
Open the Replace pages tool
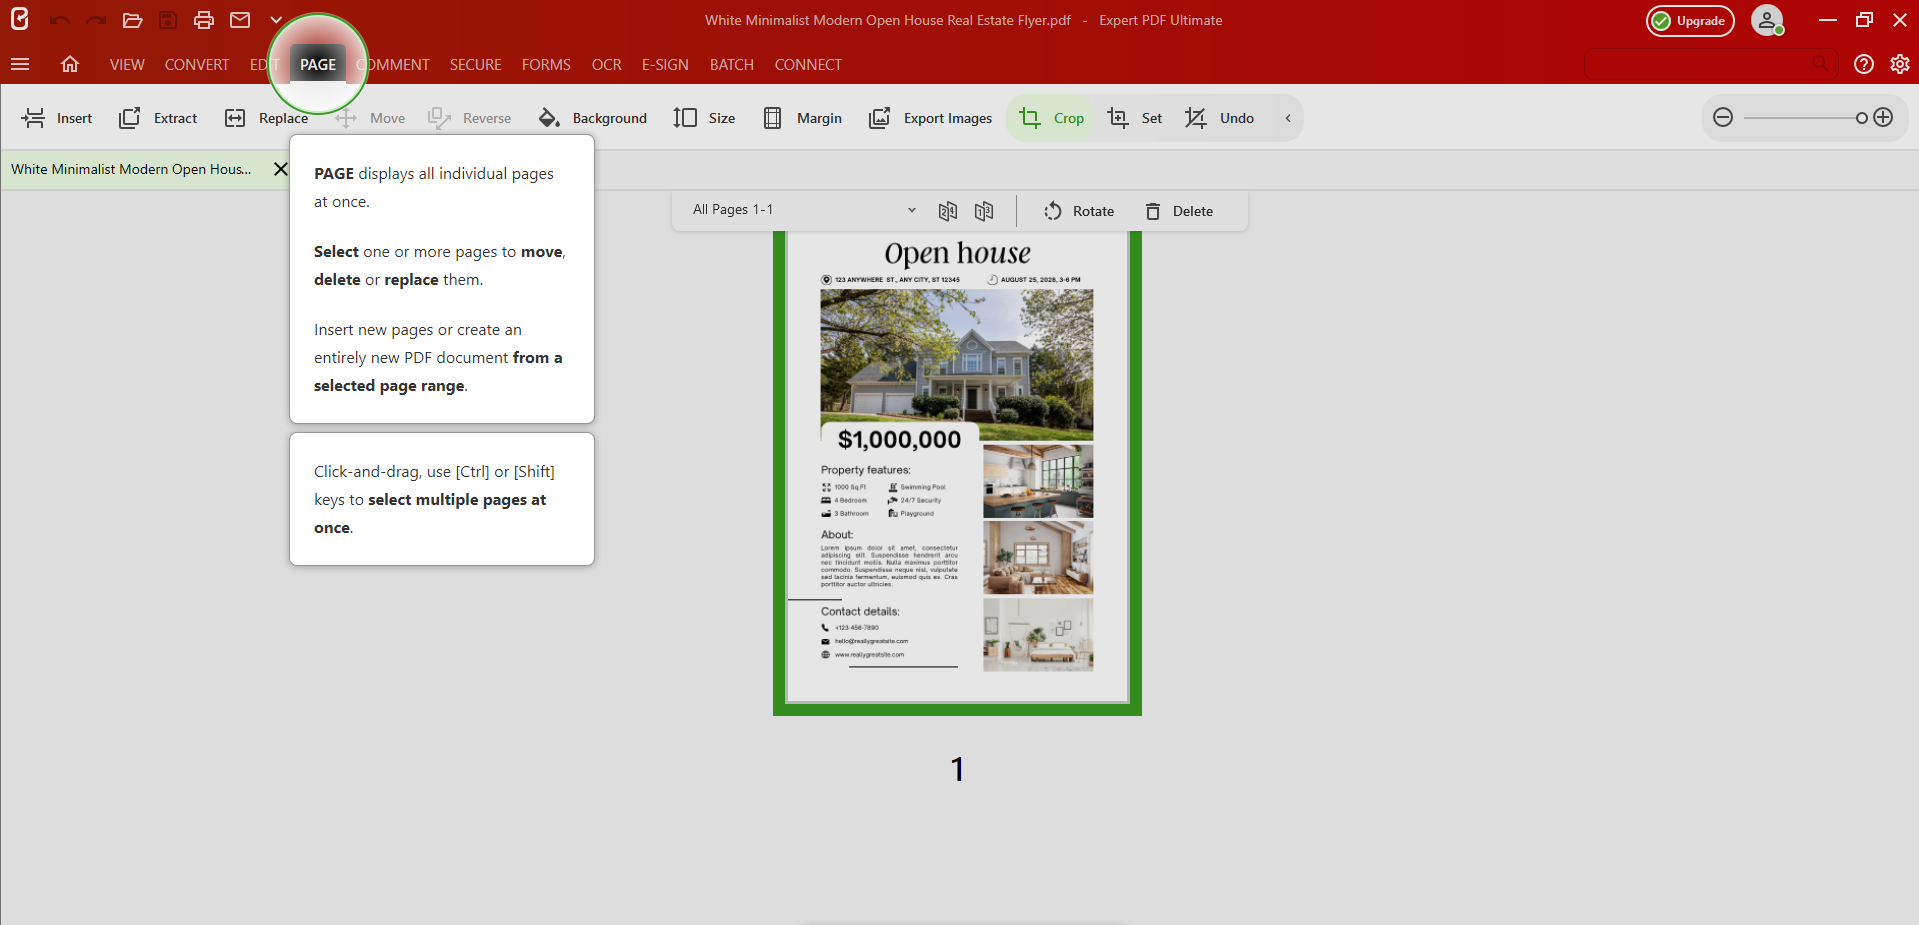click(x=265, y=118)
